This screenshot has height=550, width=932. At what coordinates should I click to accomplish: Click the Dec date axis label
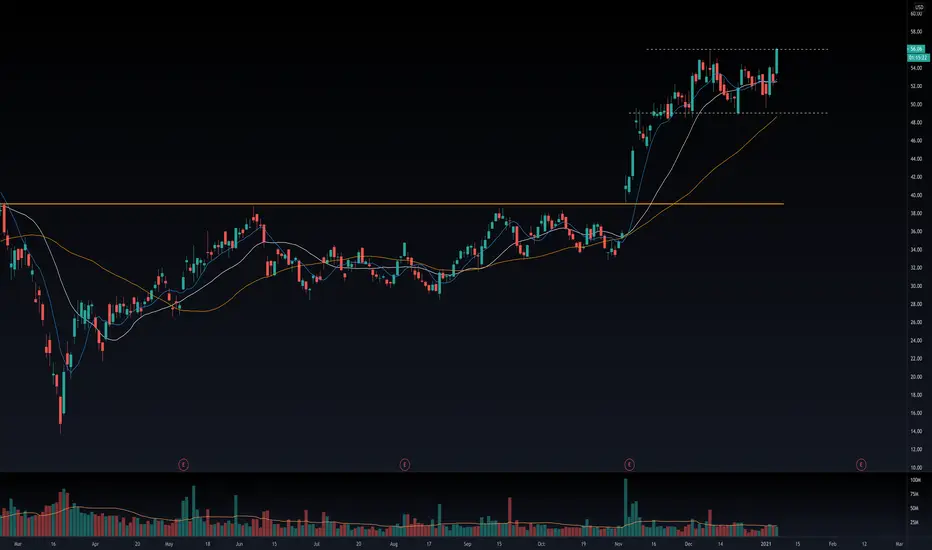688,543
